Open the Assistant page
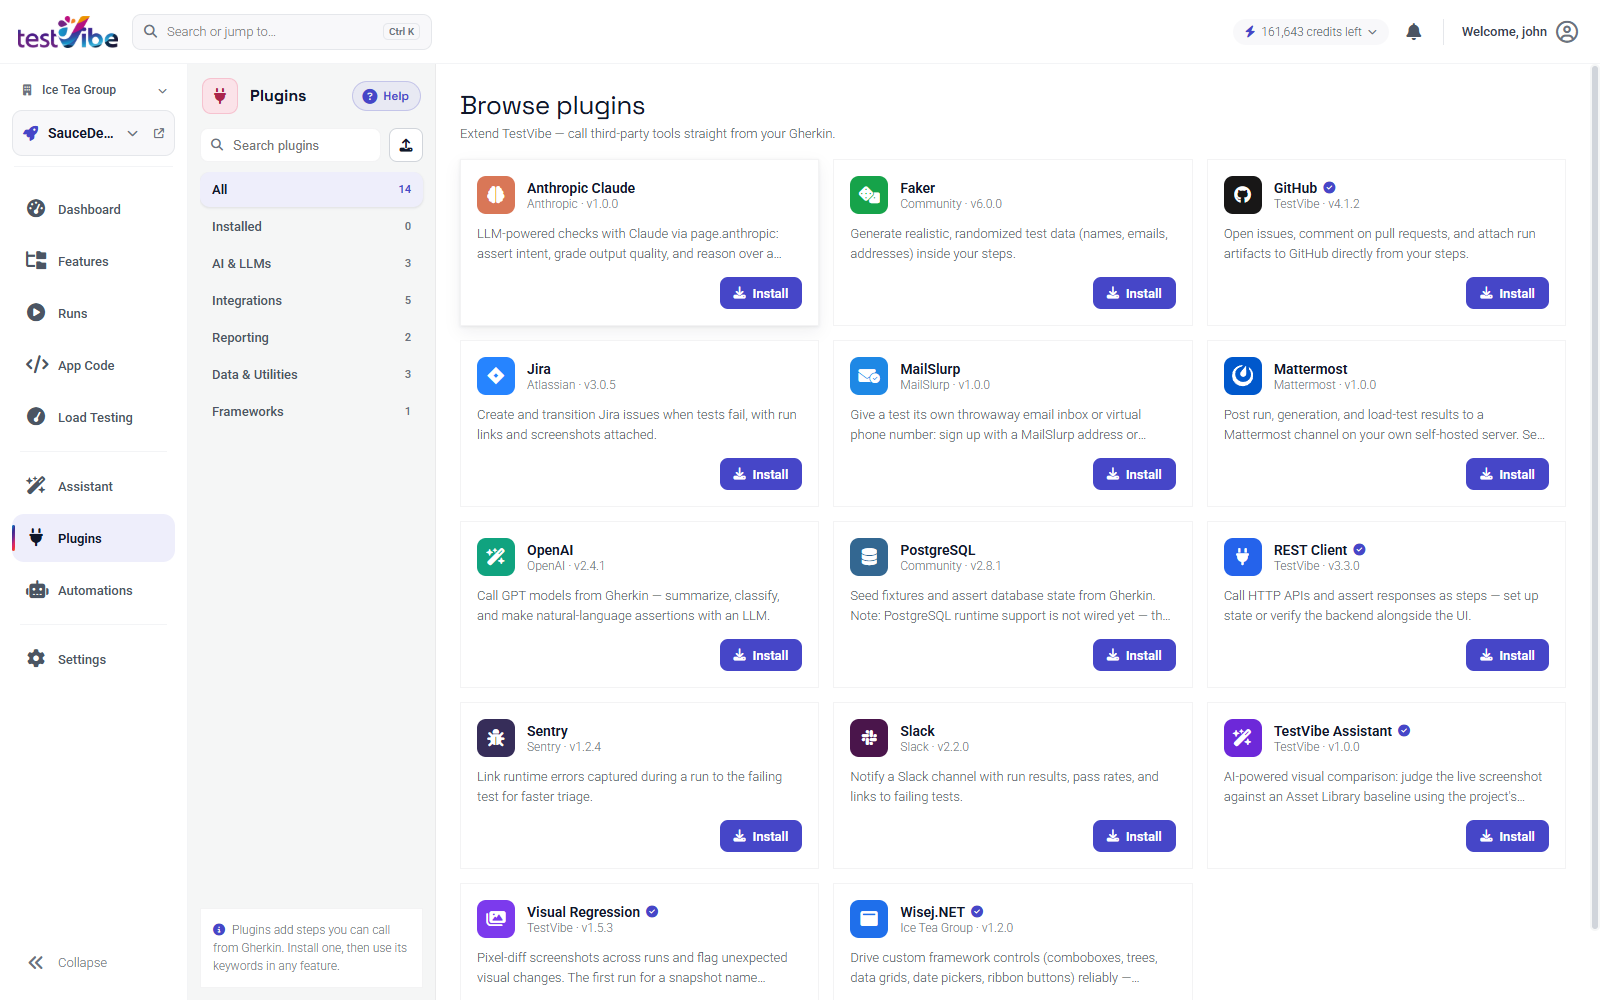 click(93, 486)
